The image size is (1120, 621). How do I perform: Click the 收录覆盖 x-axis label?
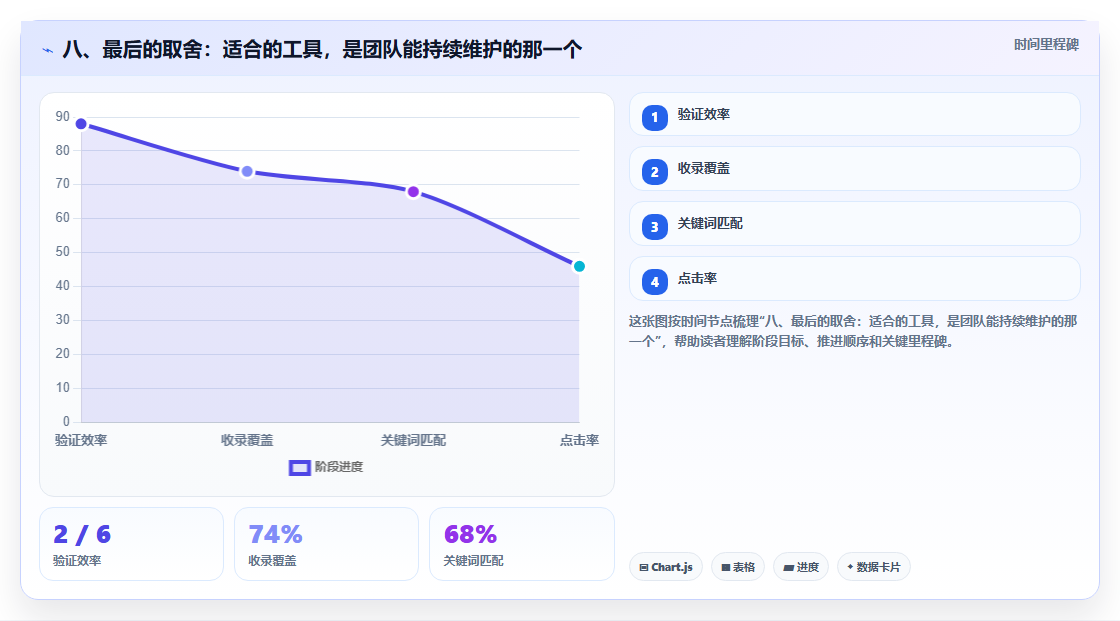pyautogui.click(x=247, y=440)
